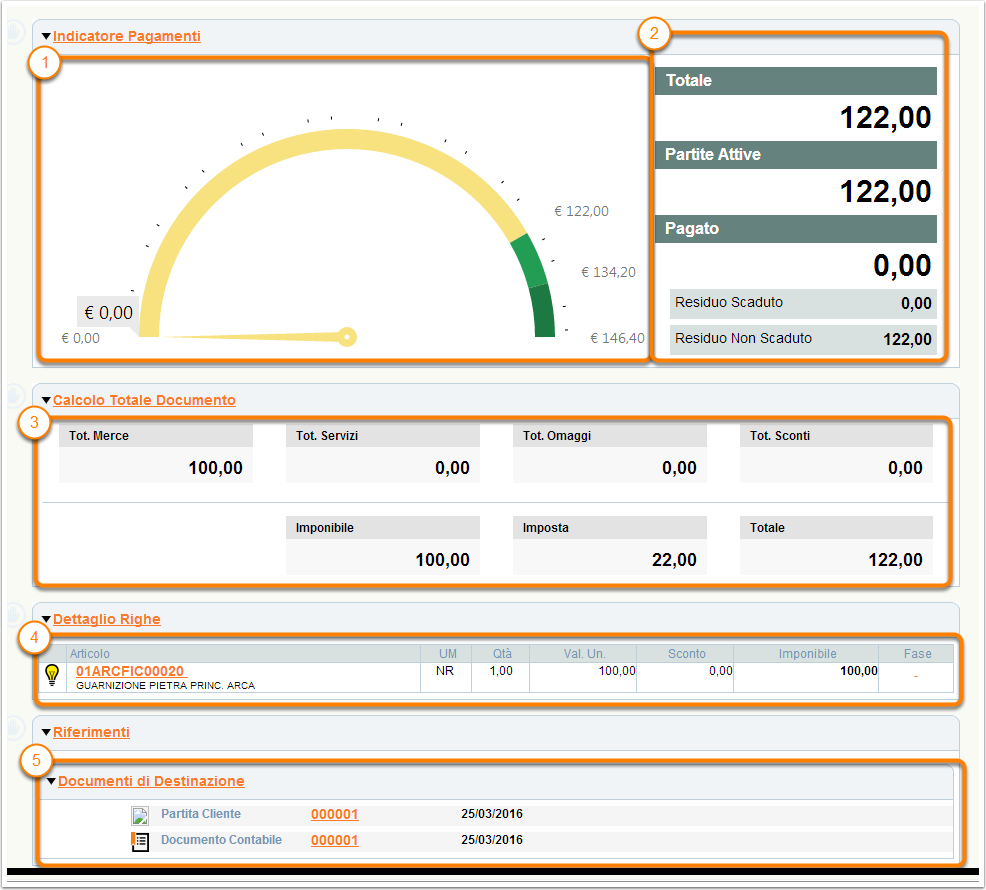
Task: Click the numbered callout 1 marker
Action: [44, 64]
